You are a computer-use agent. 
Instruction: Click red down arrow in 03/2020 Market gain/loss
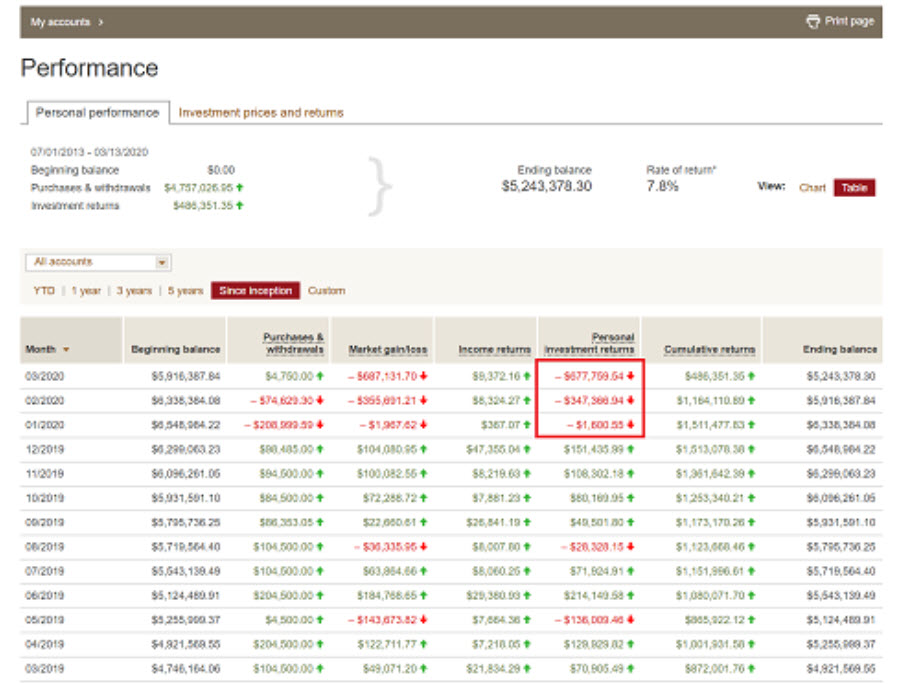[x=423, y=377]
